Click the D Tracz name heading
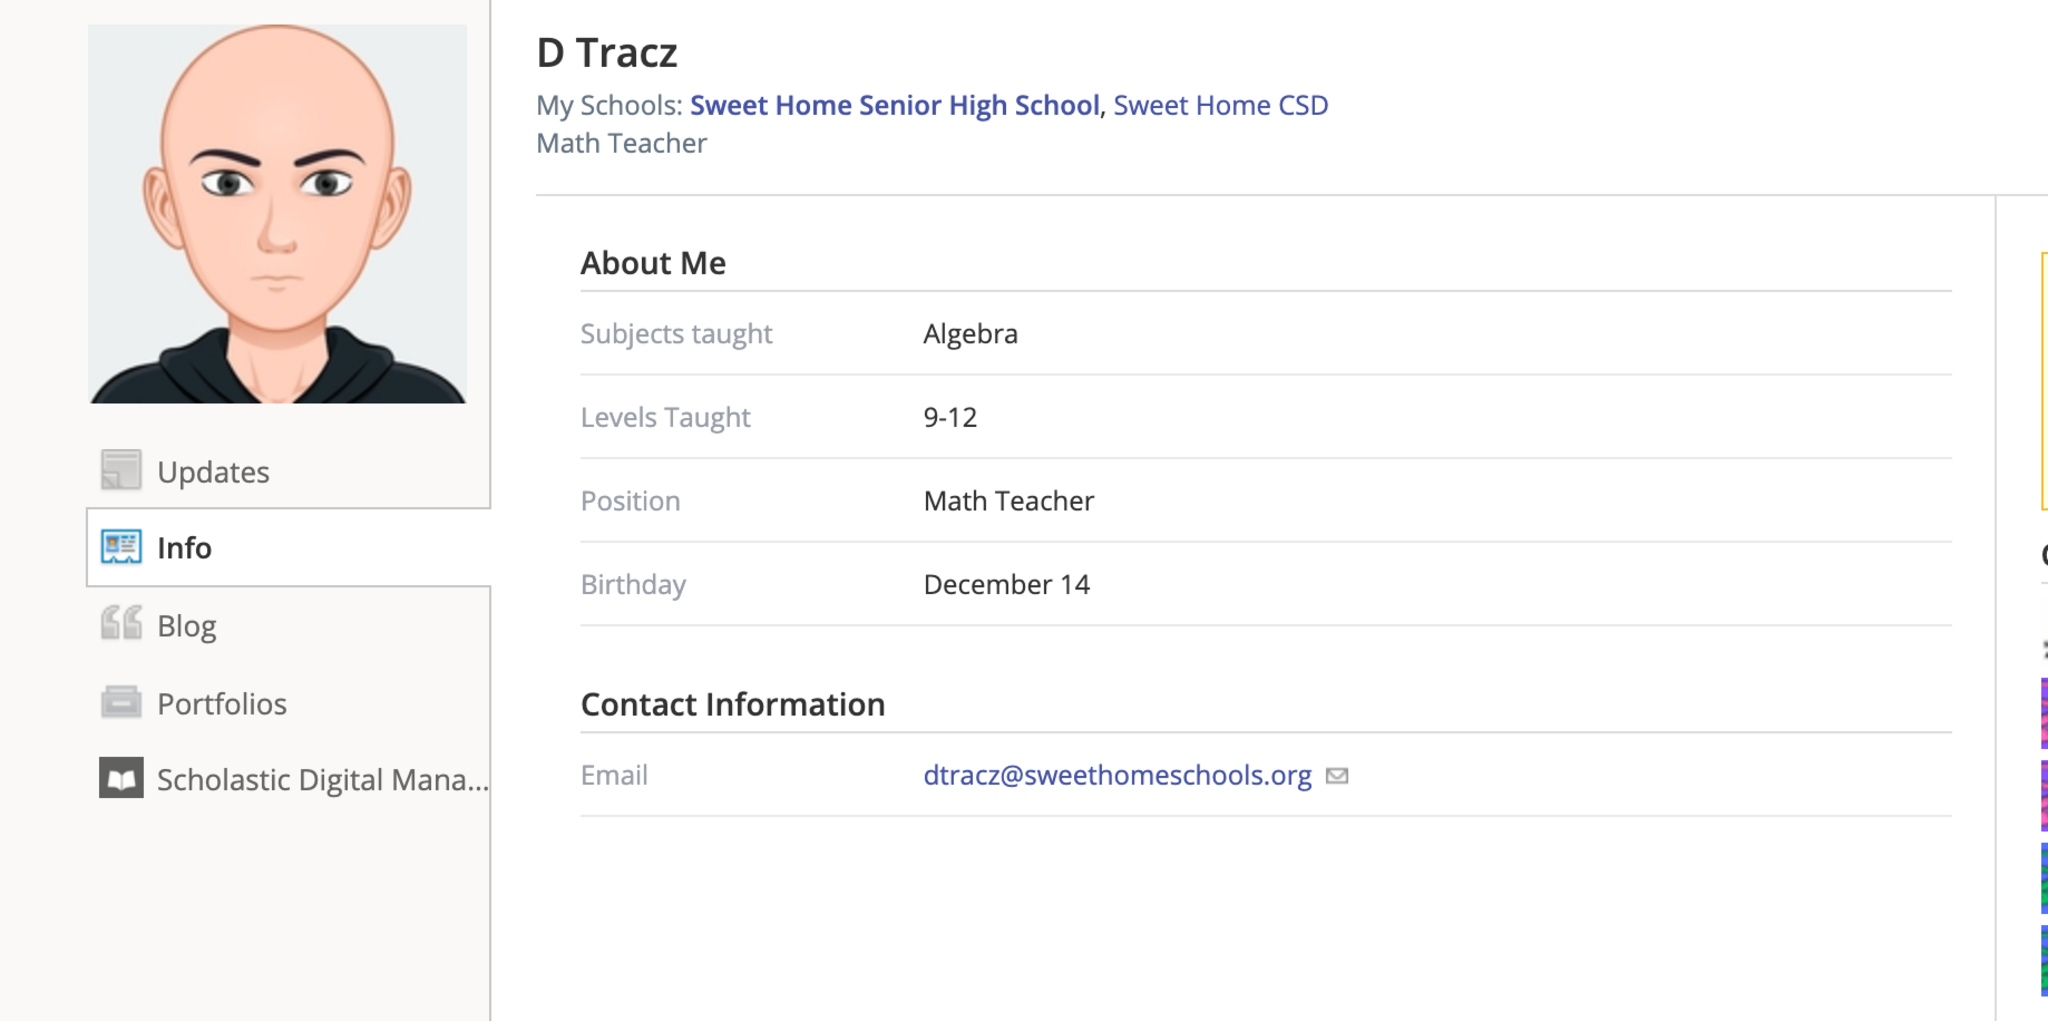 click(607, 53)
